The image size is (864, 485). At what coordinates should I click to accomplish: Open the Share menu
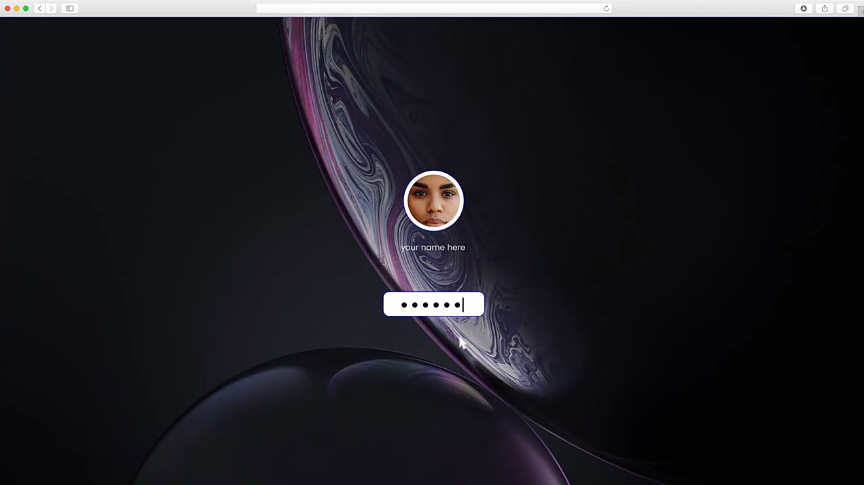click(x=824, y=8)
